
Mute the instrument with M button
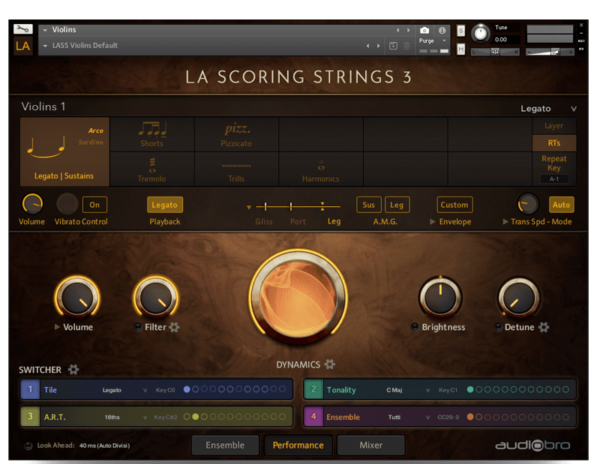click(461, 49)
